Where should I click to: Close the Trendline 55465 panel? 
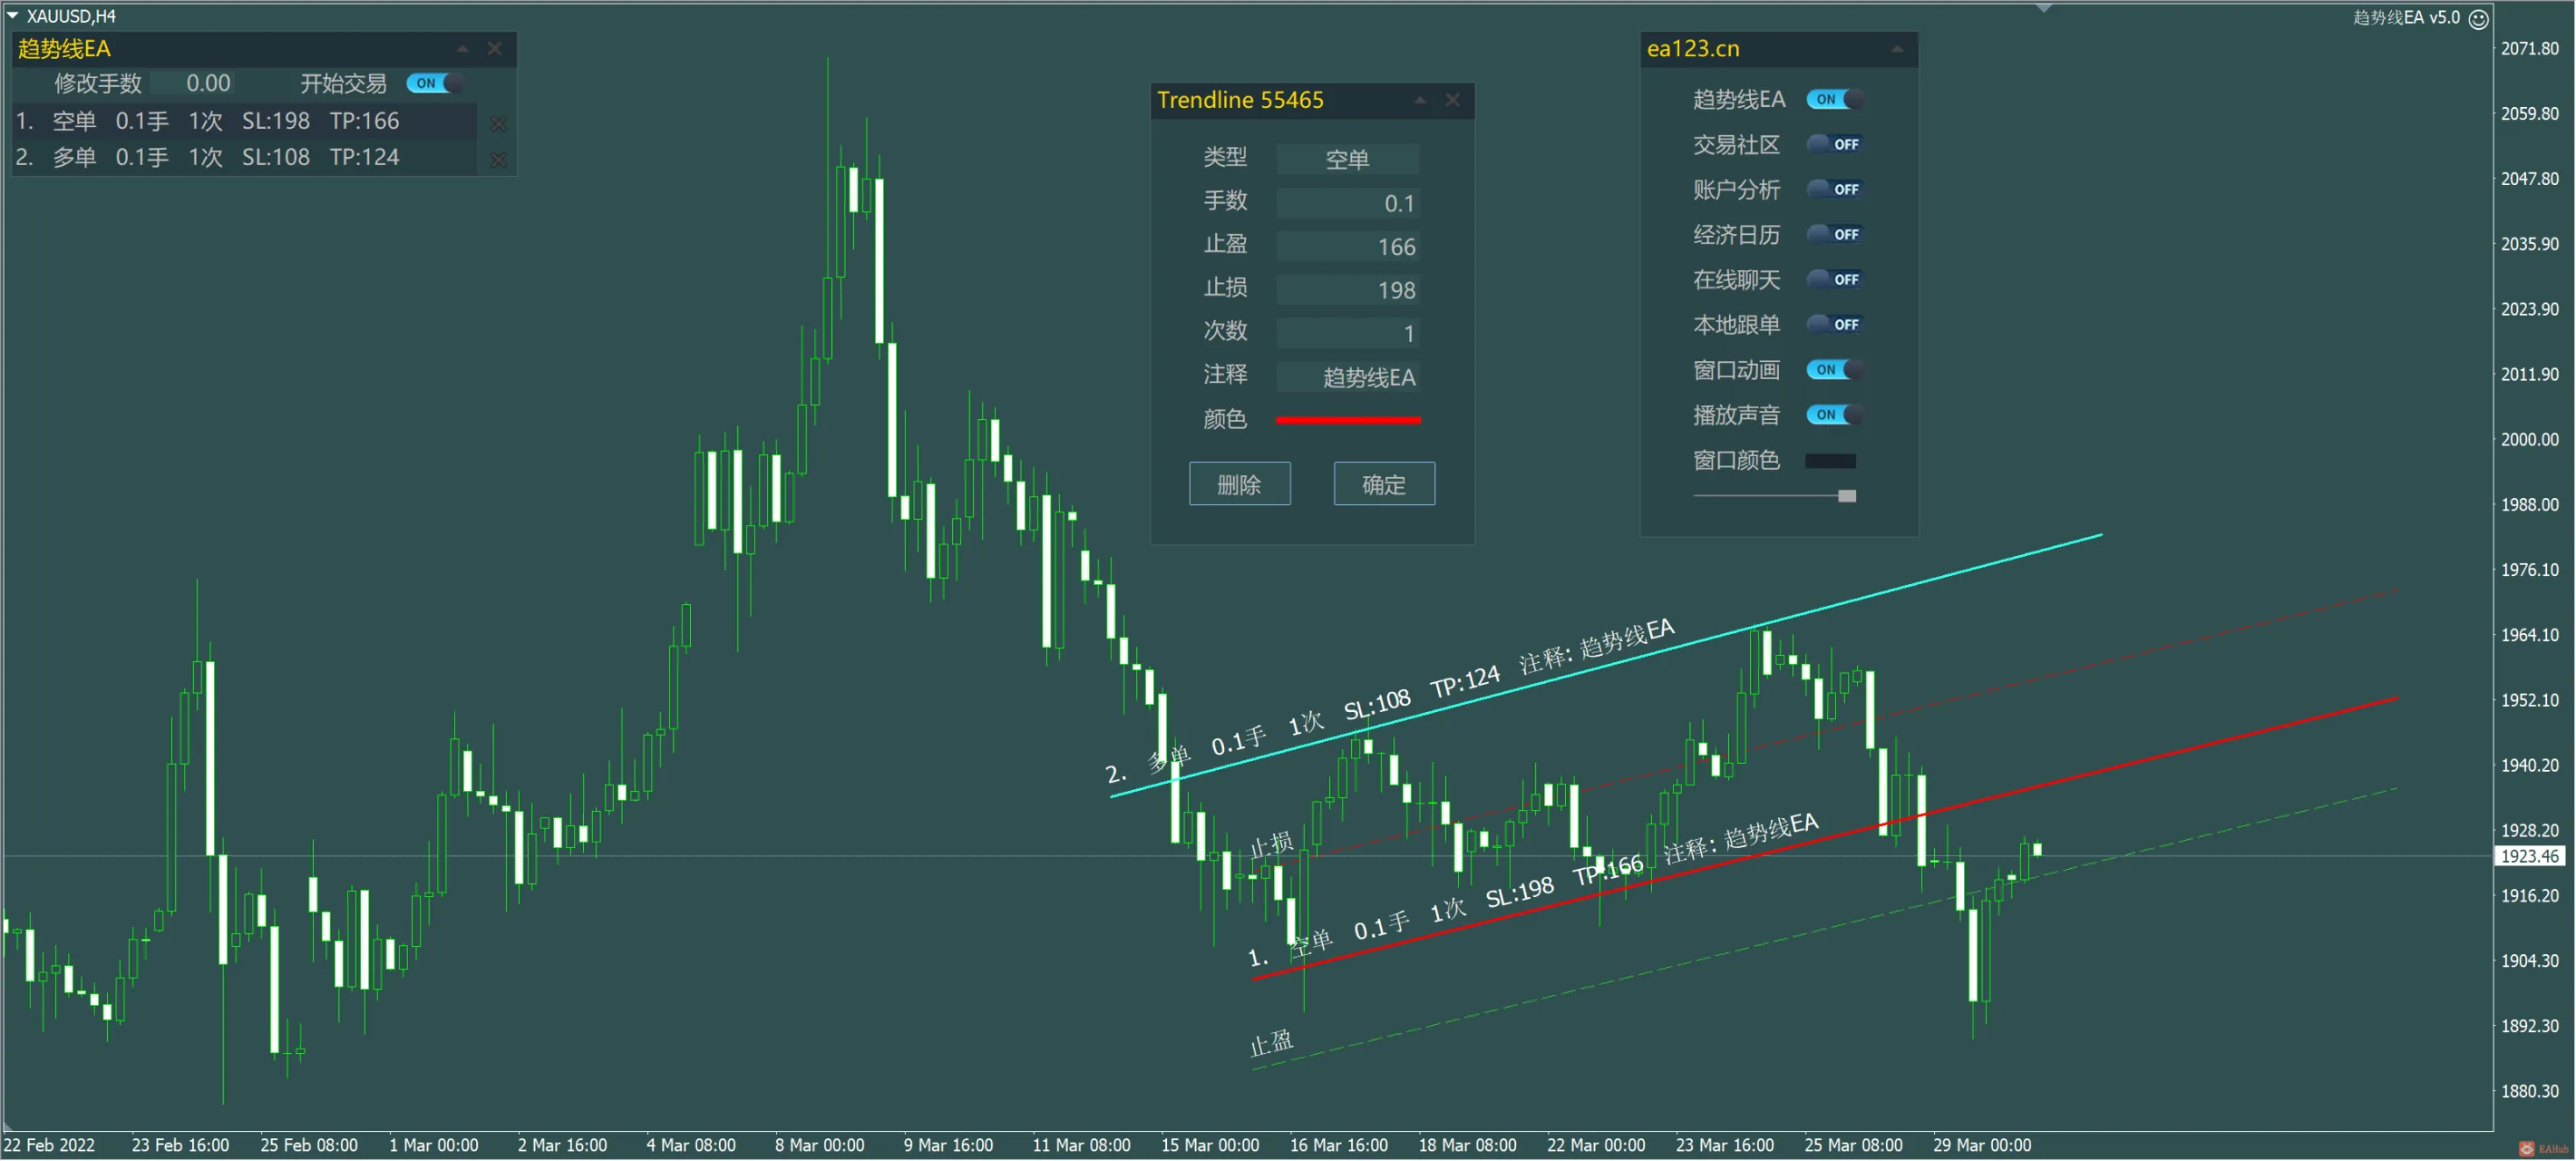click(x=1452, y=100)
